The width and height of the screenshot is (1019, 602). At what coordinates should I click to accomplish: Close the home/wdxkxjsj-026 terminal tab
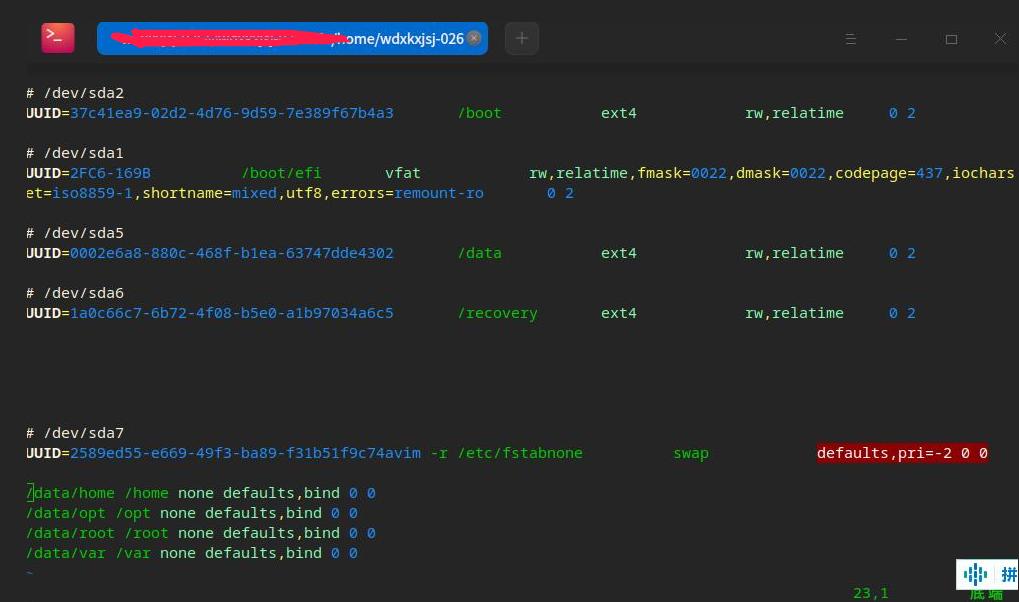tap(474, 38)
